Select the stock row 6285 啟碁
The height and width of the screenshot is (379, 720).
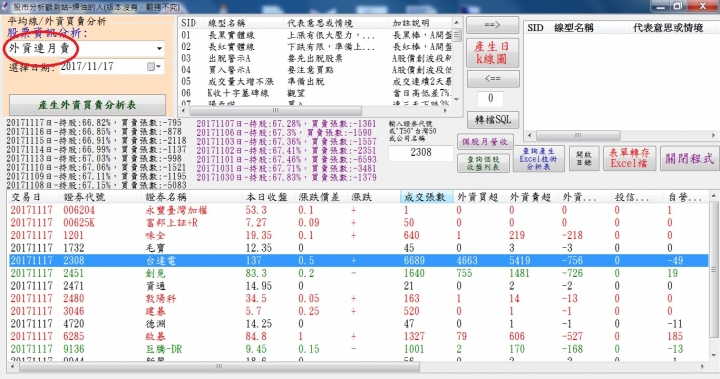(x=358, y=336)
